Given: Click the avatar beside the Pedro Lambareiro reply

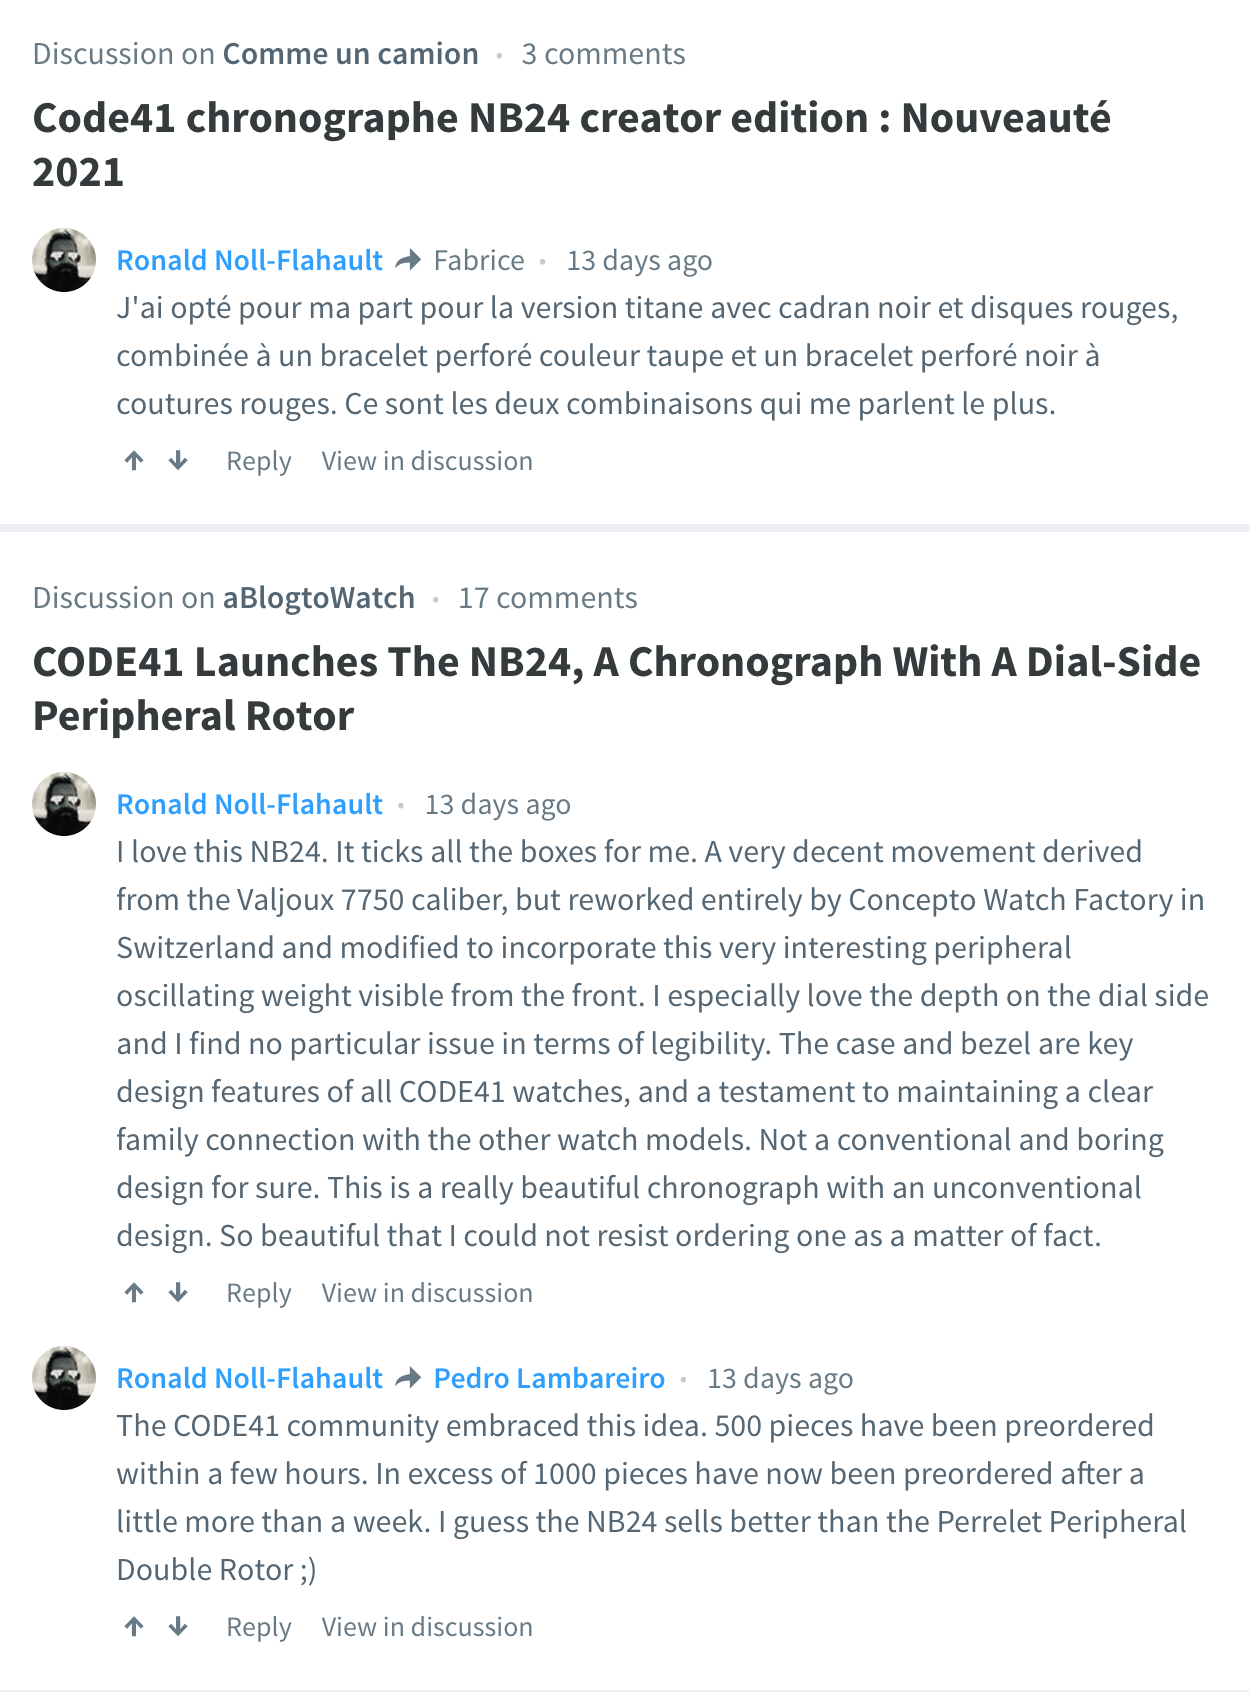Looking at the screenshot, I should tap(64, 1378).
